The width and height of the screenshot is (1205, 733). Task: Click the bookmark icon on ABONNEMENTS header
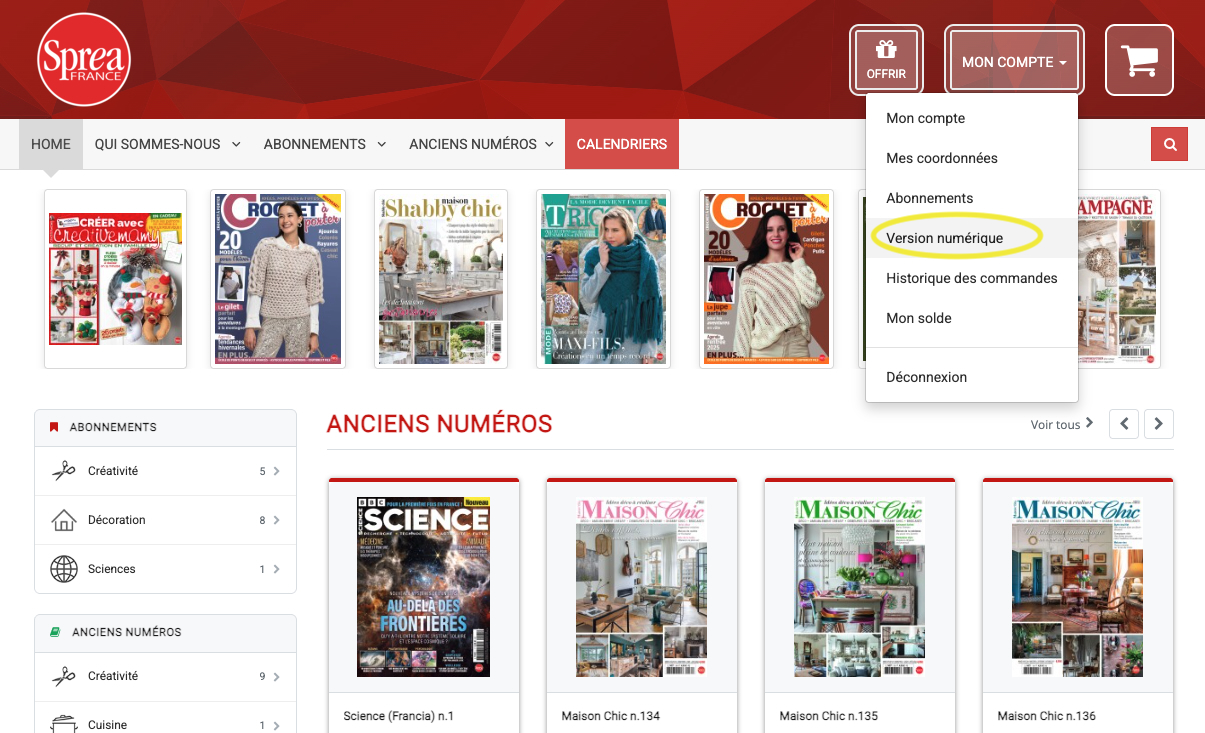click(x=55, y=426)
